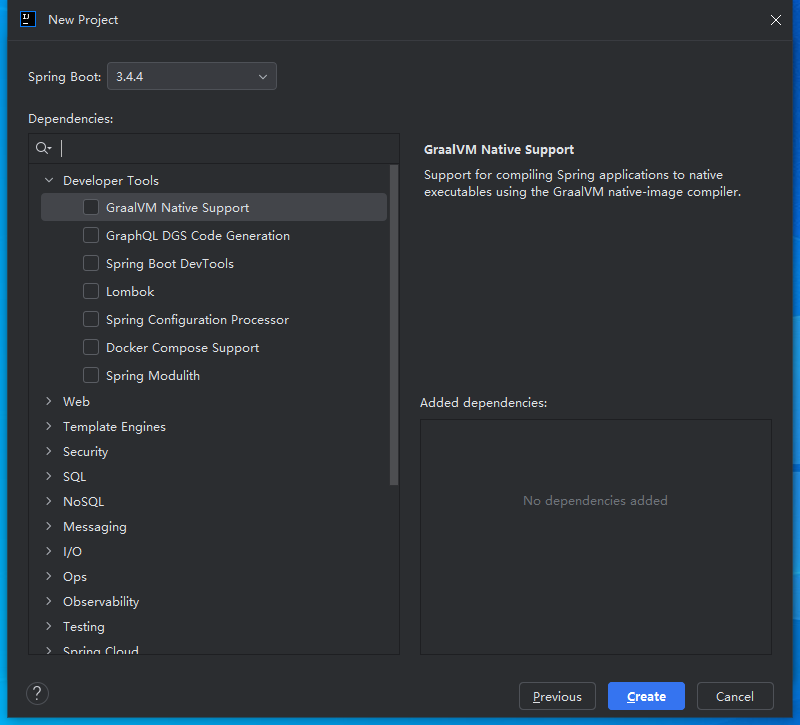The image size is (800, 725).
Task: Click the Previous button
Action: pyautogui.click(x=557, y=696)
